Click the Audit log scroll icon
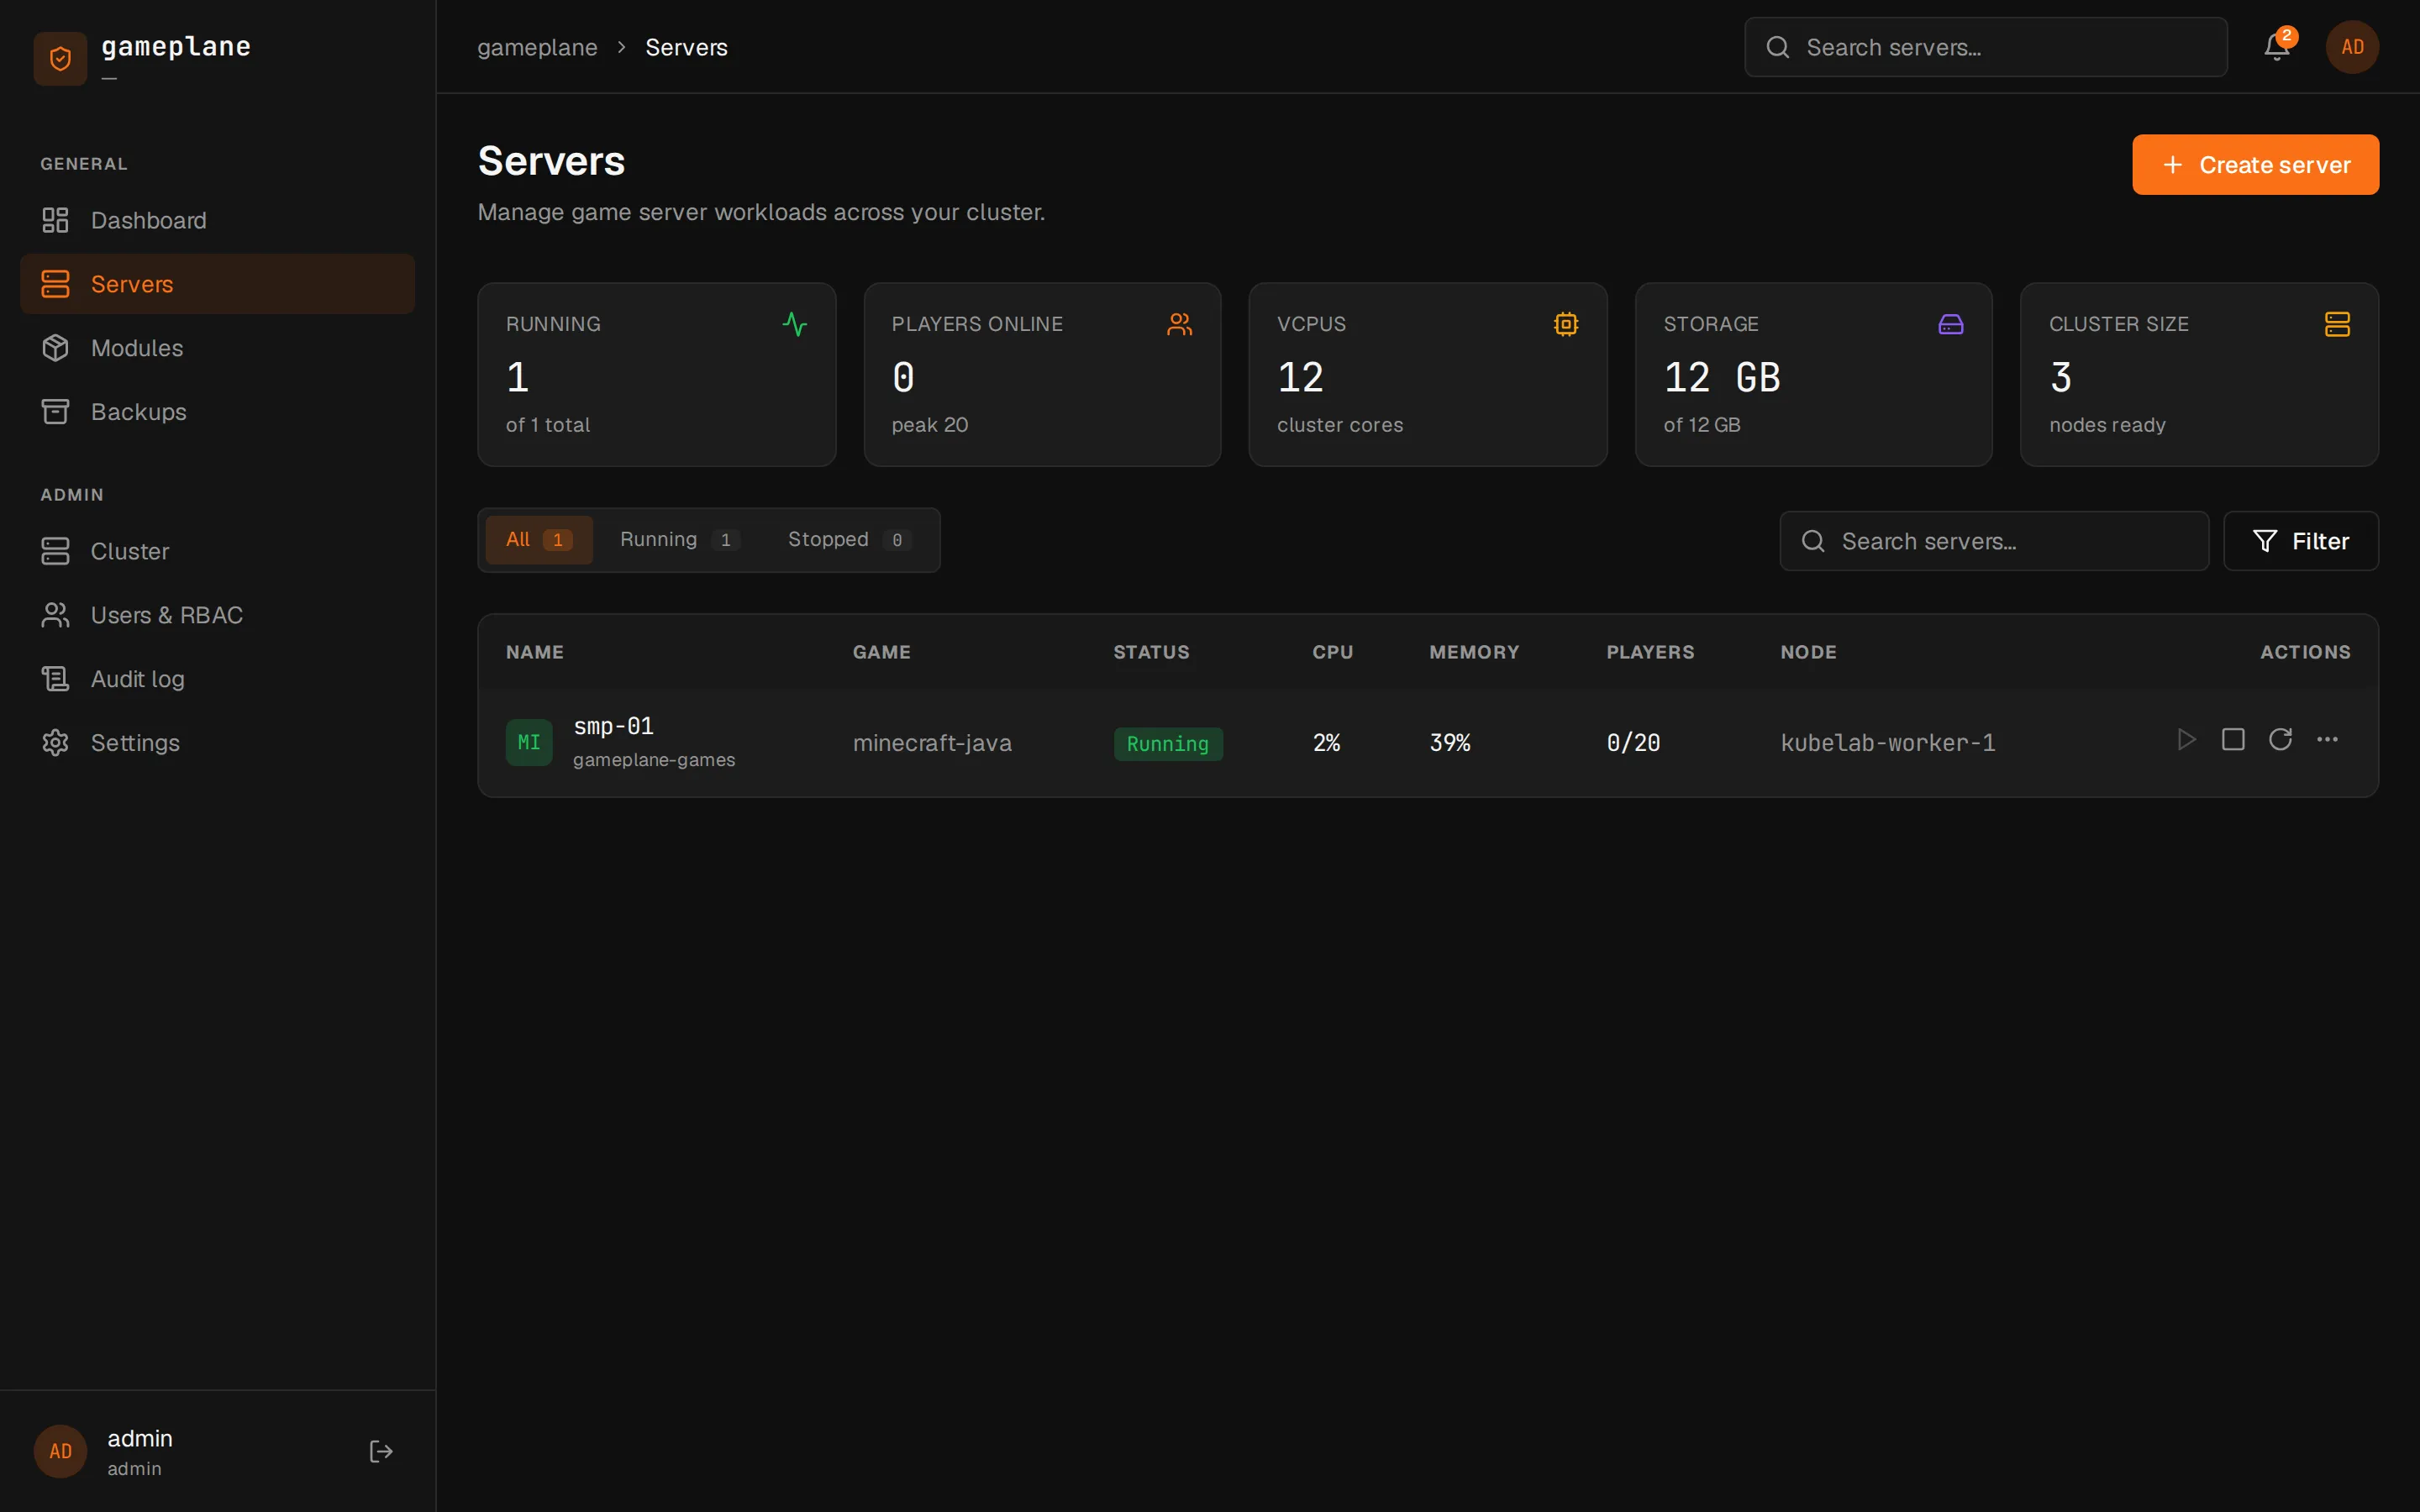Screen dimensions: 2420x1512 tap(55, 679)
